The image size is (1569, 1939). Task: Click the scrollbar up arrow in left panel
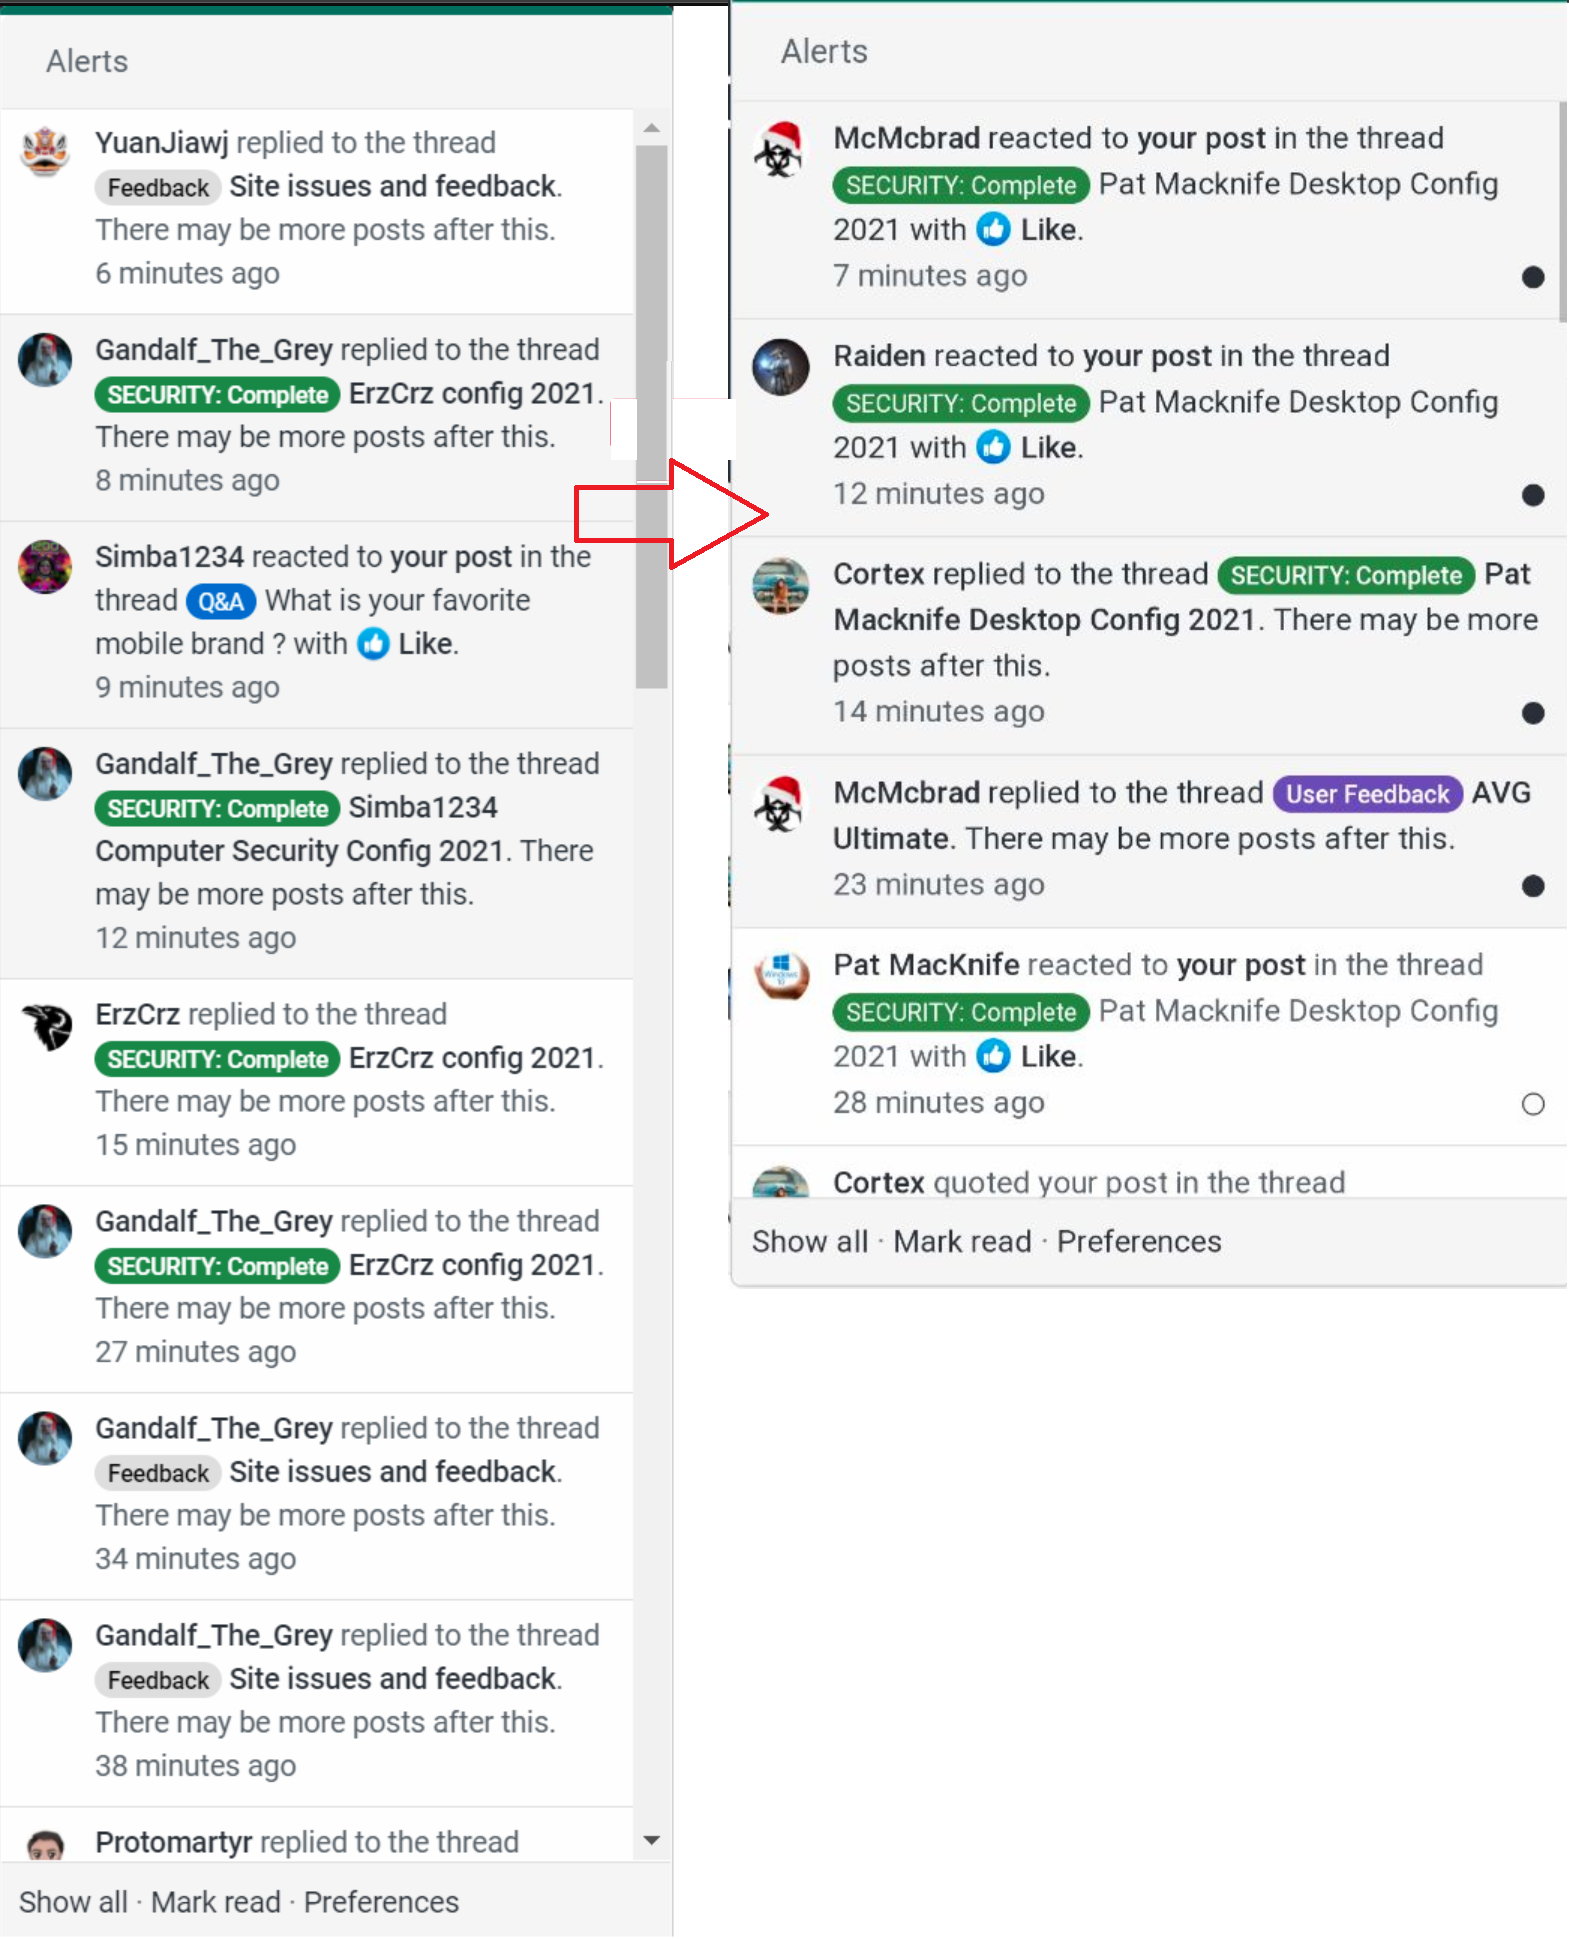pyautogui.click(x=652, y=128)
